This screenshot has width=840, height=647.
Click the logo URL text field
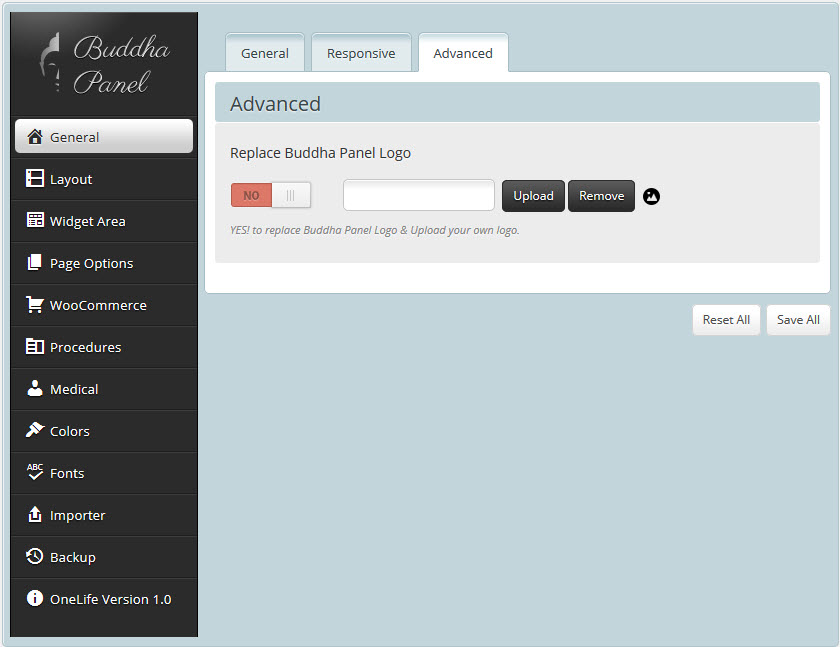click(x=419, y=196)
